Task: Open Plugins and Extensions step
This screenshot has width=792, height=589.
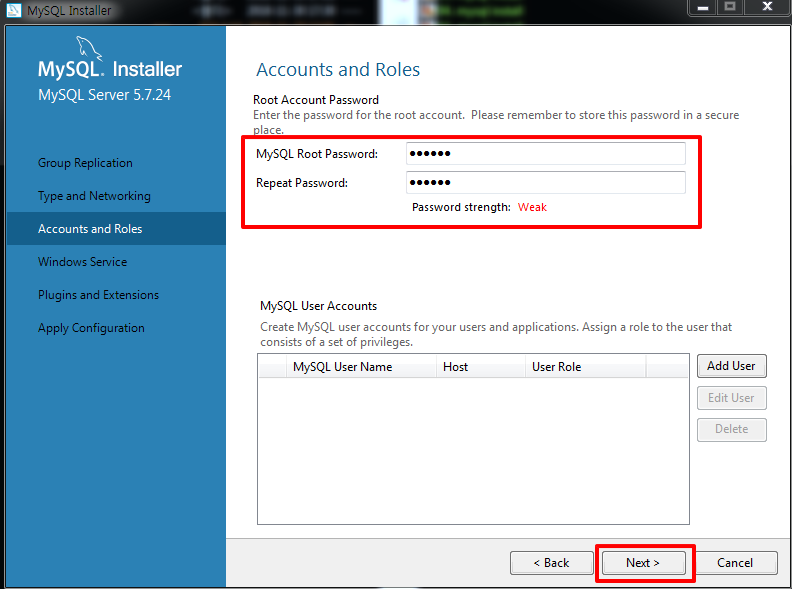Action: click(x=98, y=295)
